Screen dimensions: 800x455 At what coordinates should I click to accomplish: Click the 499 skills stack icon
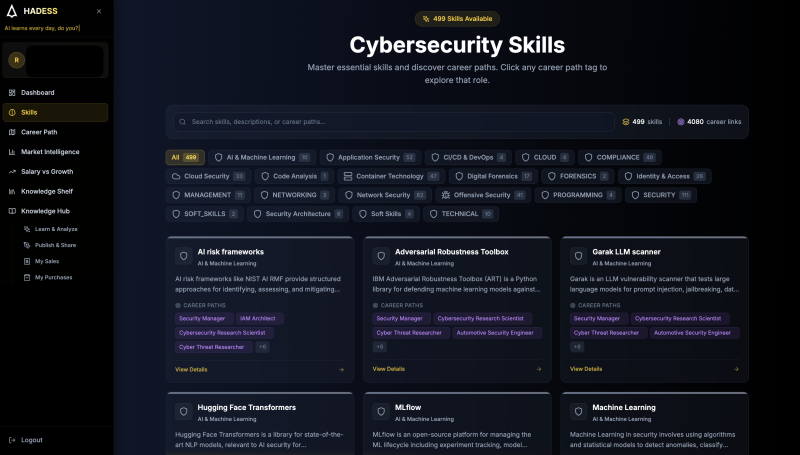tap(626, 122)
